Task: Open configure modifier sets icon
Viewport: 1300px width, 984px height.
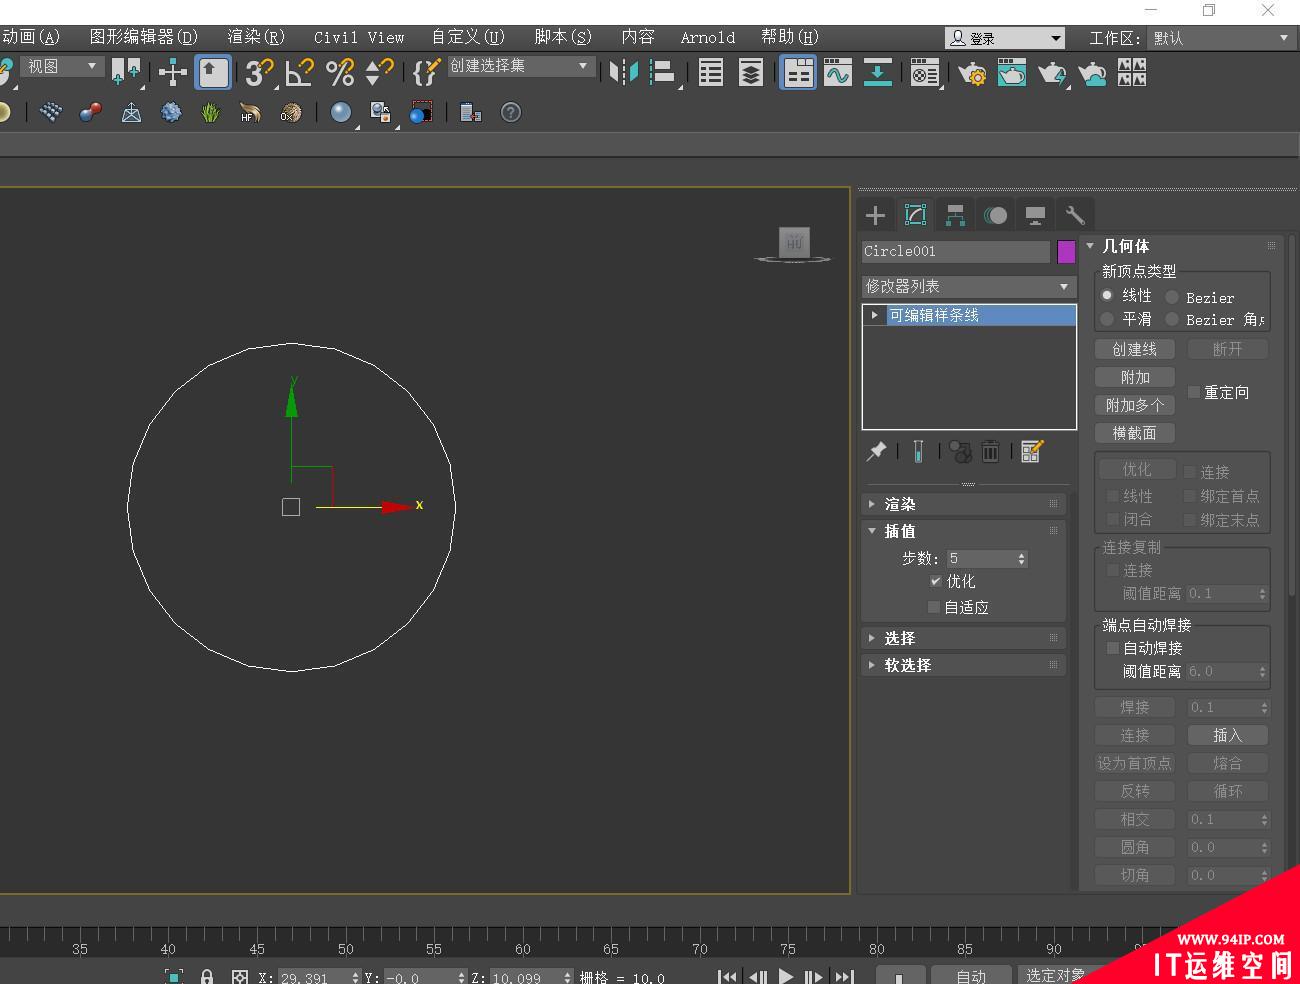Action: point(1032,452)
